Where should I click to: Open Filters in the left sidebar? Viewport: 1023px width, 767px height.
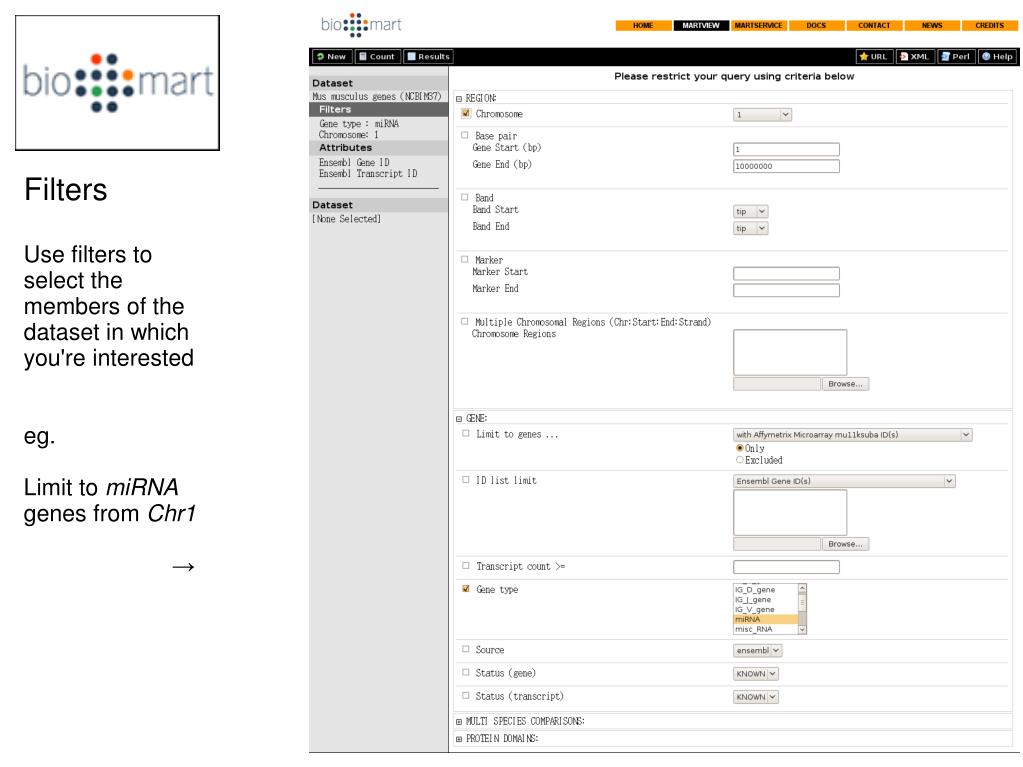pyautogui.click(x=378, y=110)
